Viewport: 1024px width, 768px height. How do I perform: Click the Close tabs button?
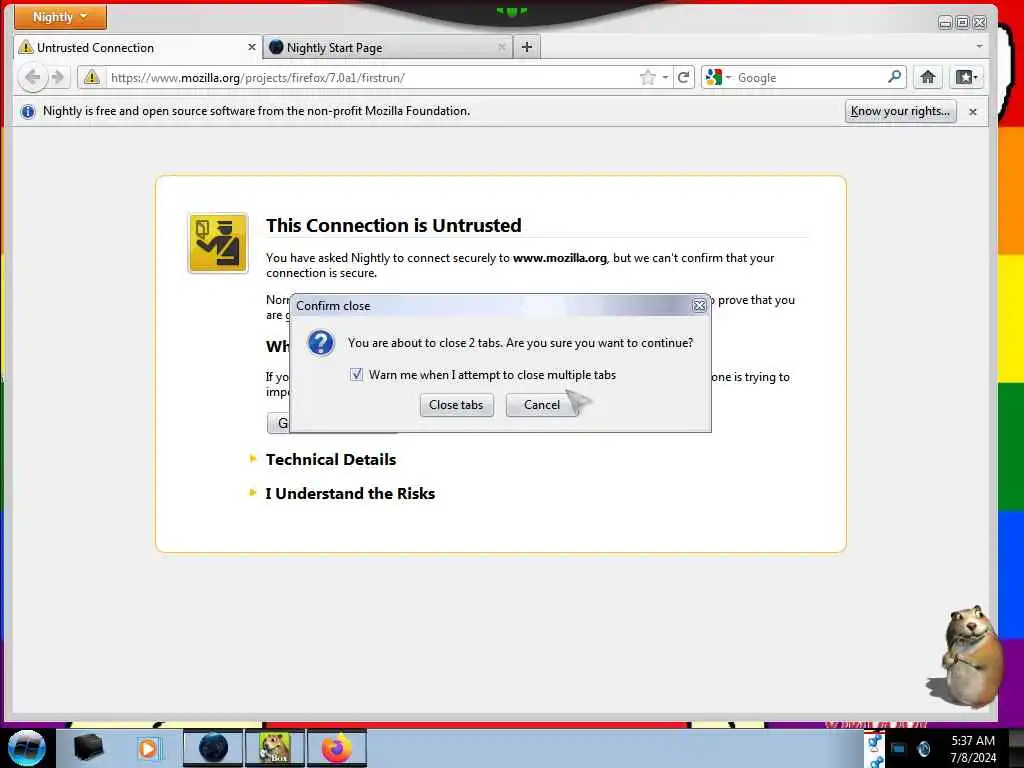456,405
